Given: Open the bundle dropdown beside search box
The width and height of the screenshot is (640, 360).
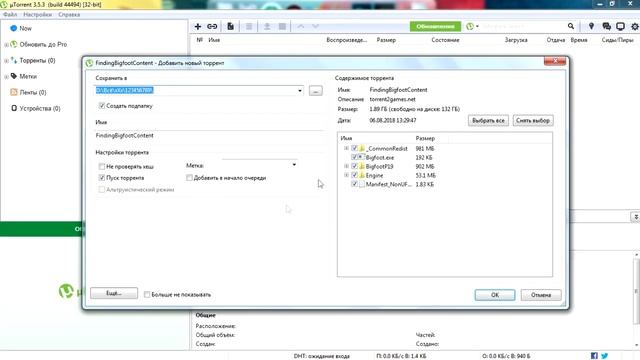Looking at the screenshot, I should click(473, 27).
